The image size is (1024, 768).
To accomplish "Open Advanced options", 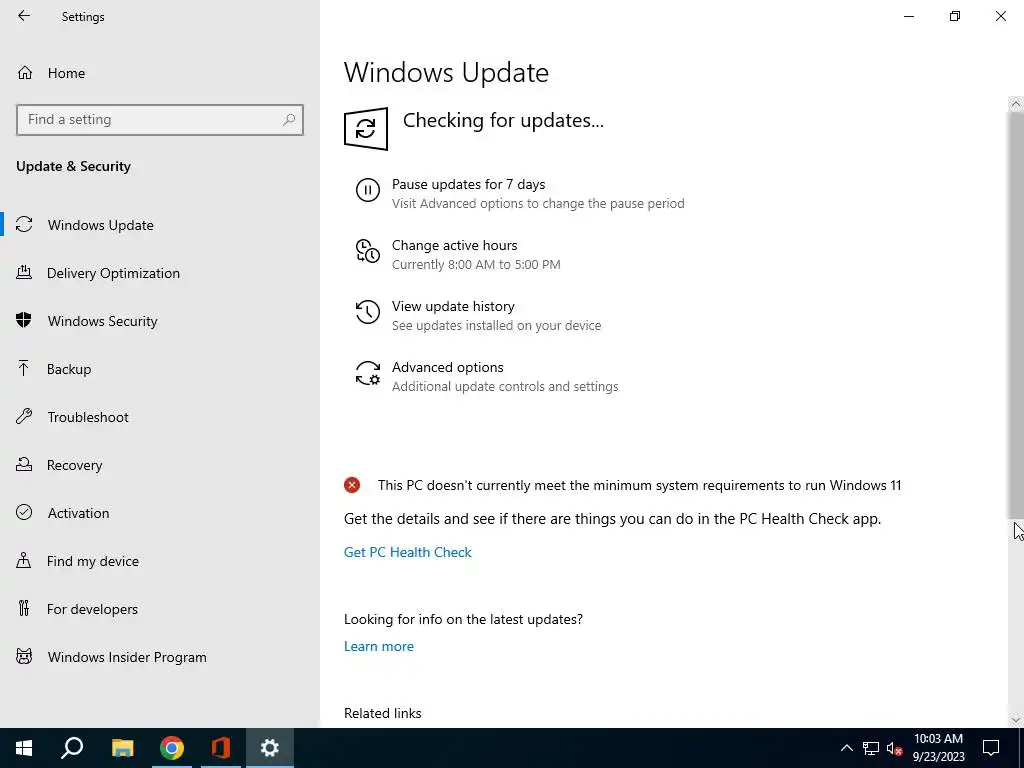I will [447, 367].
